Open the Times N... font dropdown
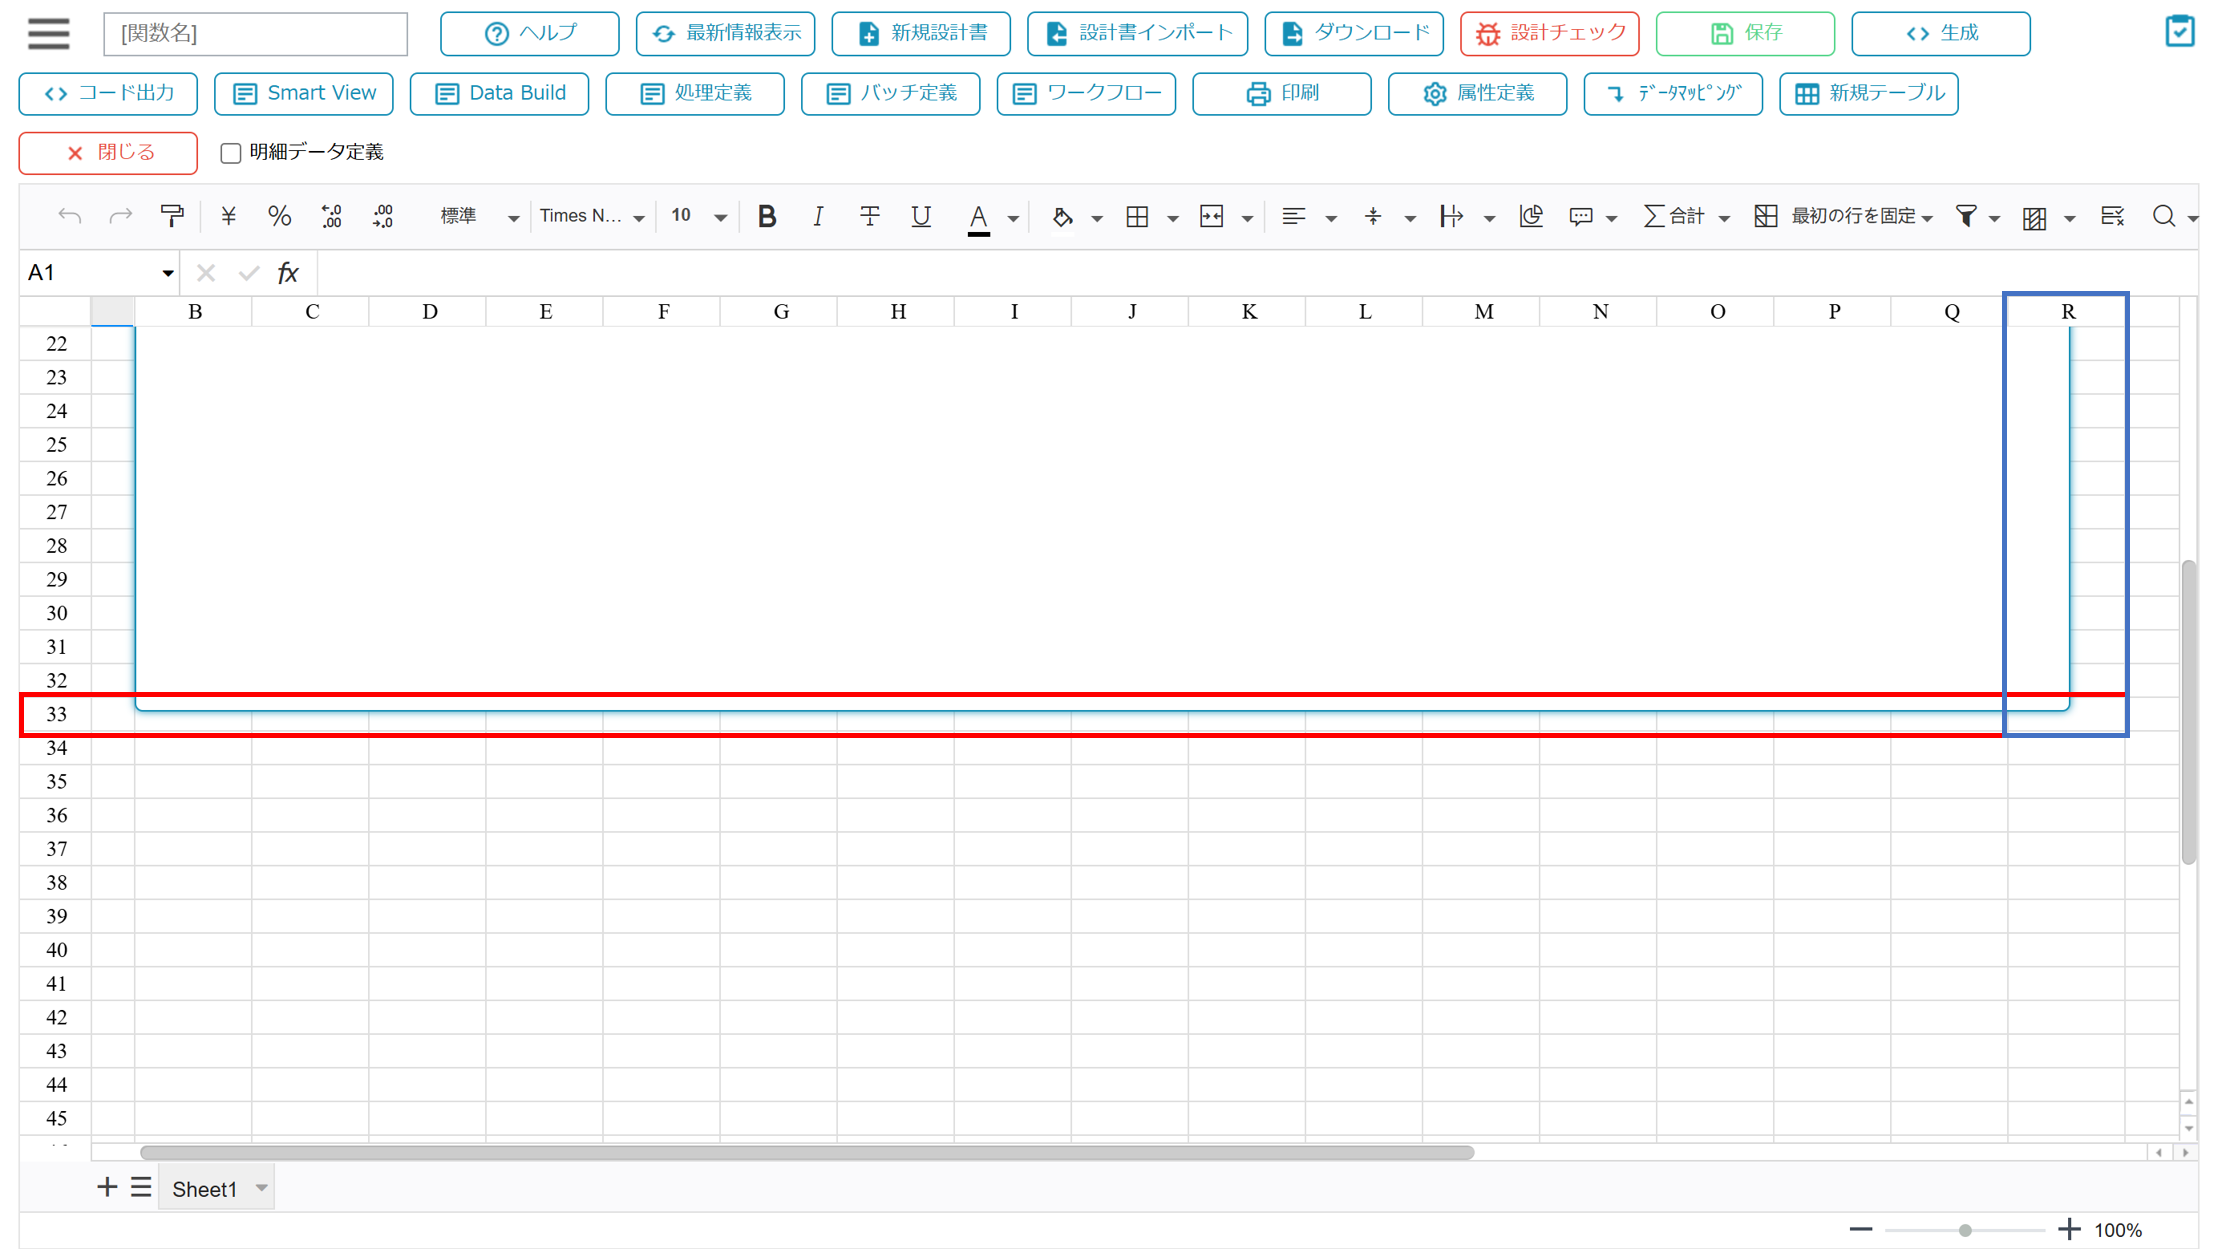 tap(592, 216)
